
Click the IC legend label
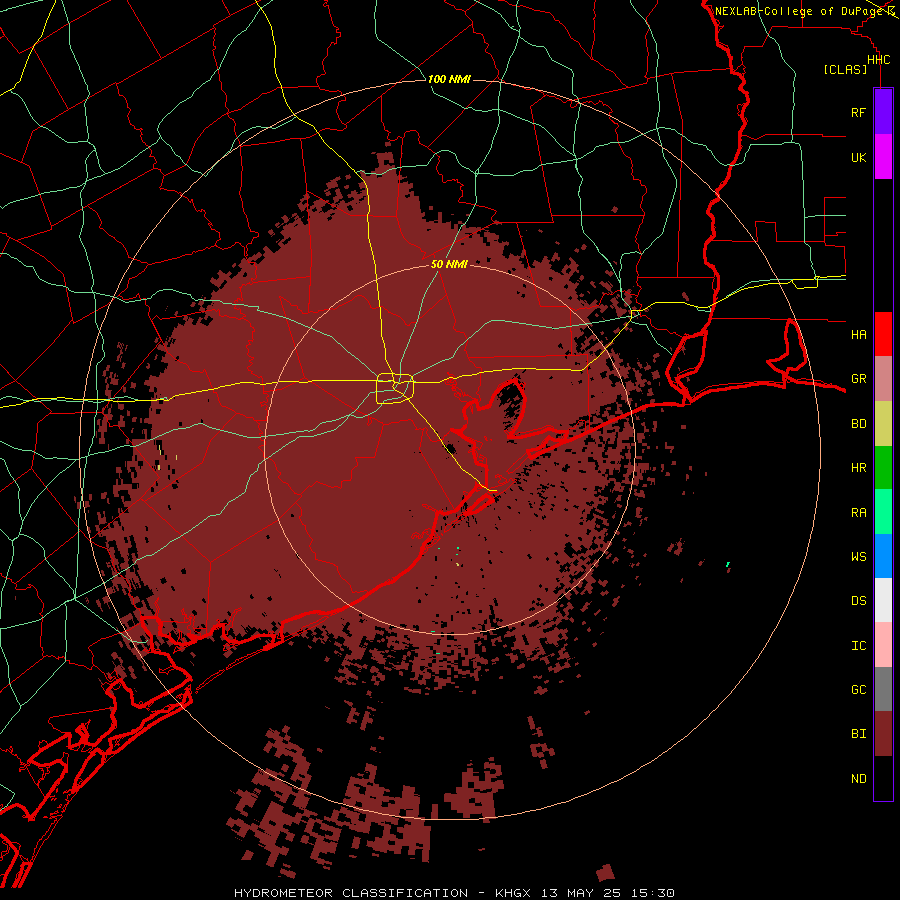tap(859, 646)
